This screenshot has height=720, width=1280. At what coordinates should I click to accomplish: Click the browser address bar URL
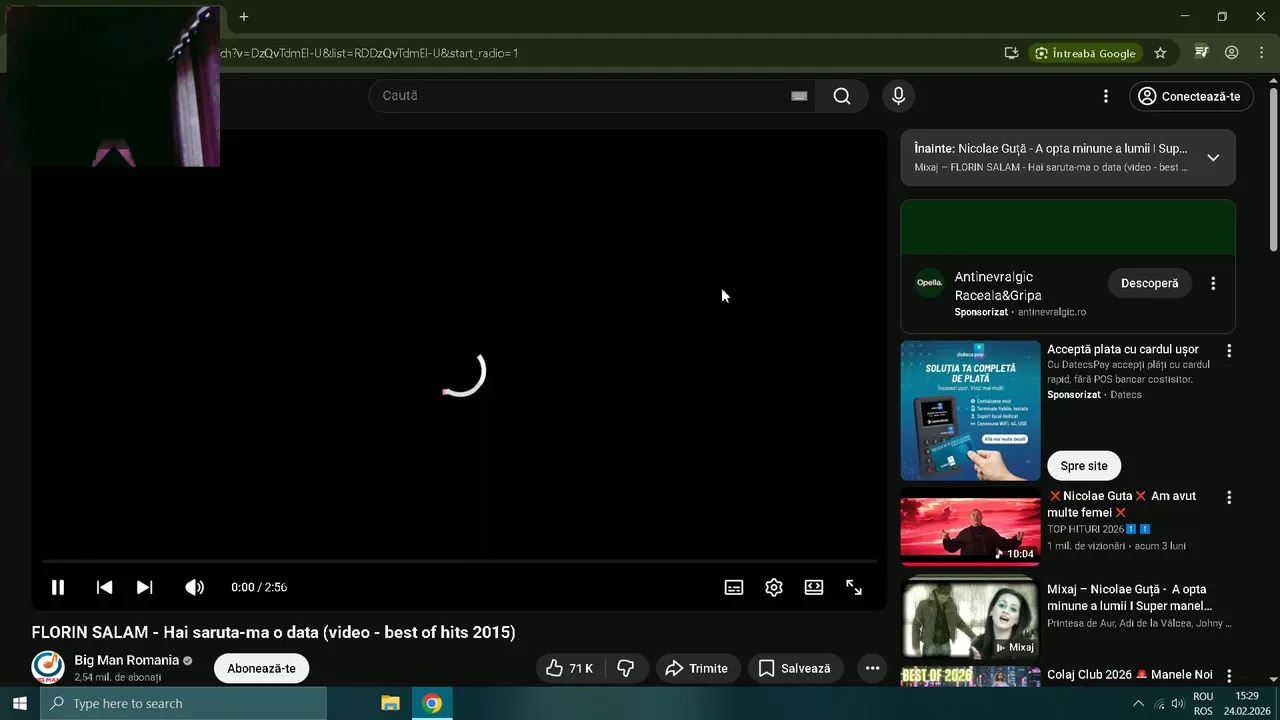pyautogui.click(x=370, y=53)
